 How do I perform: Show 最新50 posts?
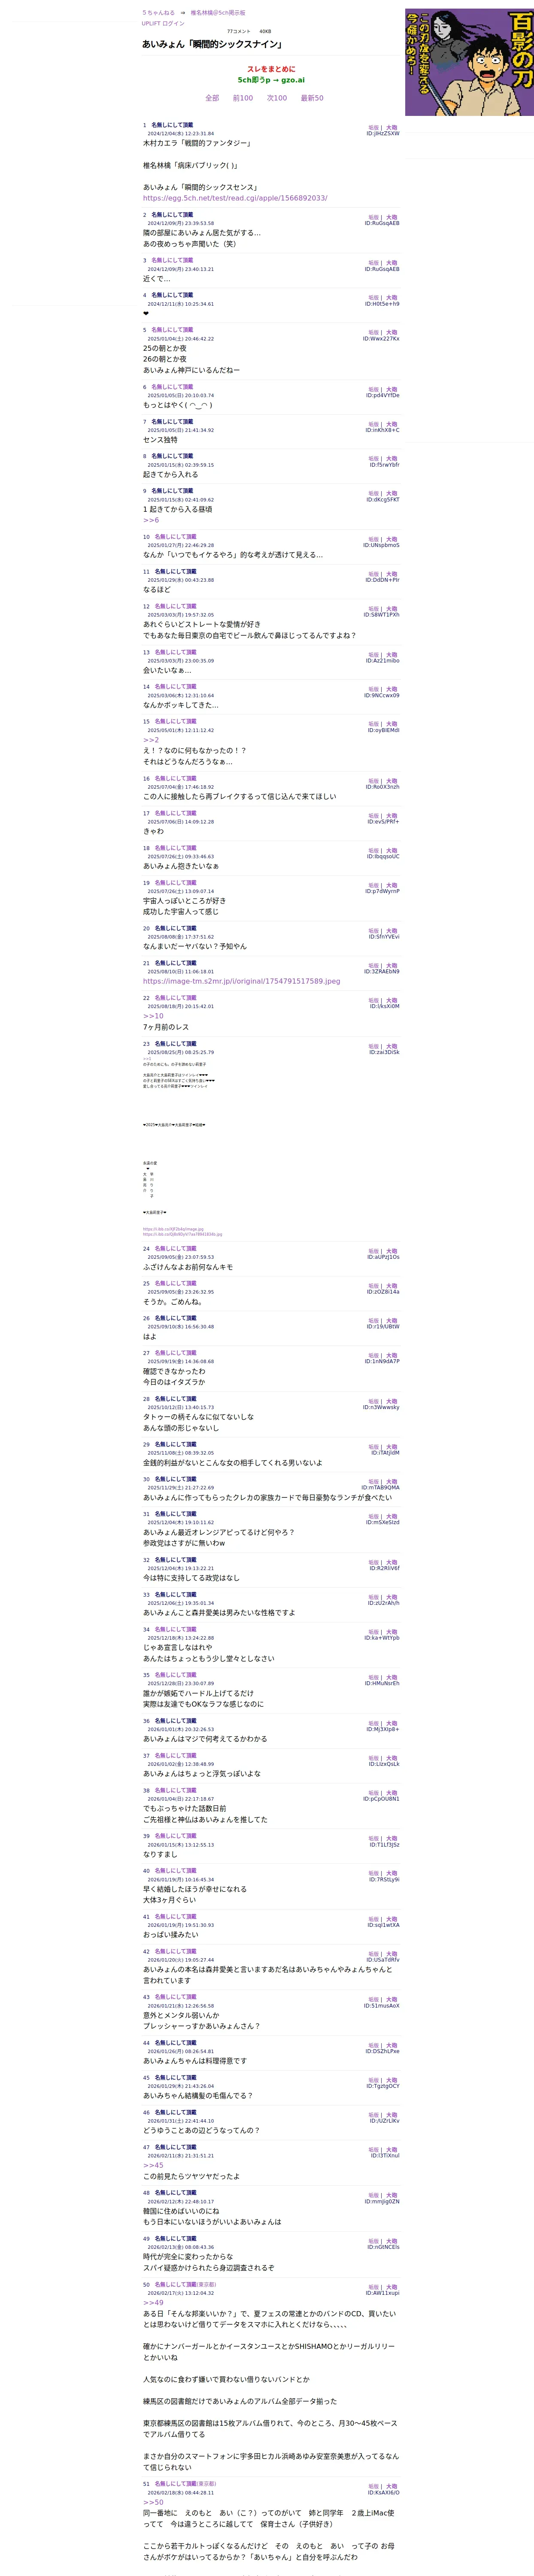click(312, 98)
